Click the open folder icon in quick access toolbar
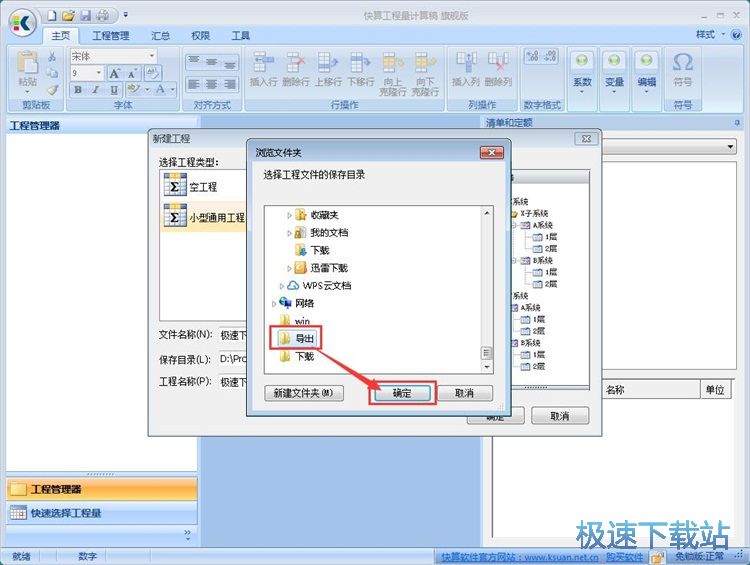Image resolution: width=750 pixels, height=565 pixels. tap(68, 16)
